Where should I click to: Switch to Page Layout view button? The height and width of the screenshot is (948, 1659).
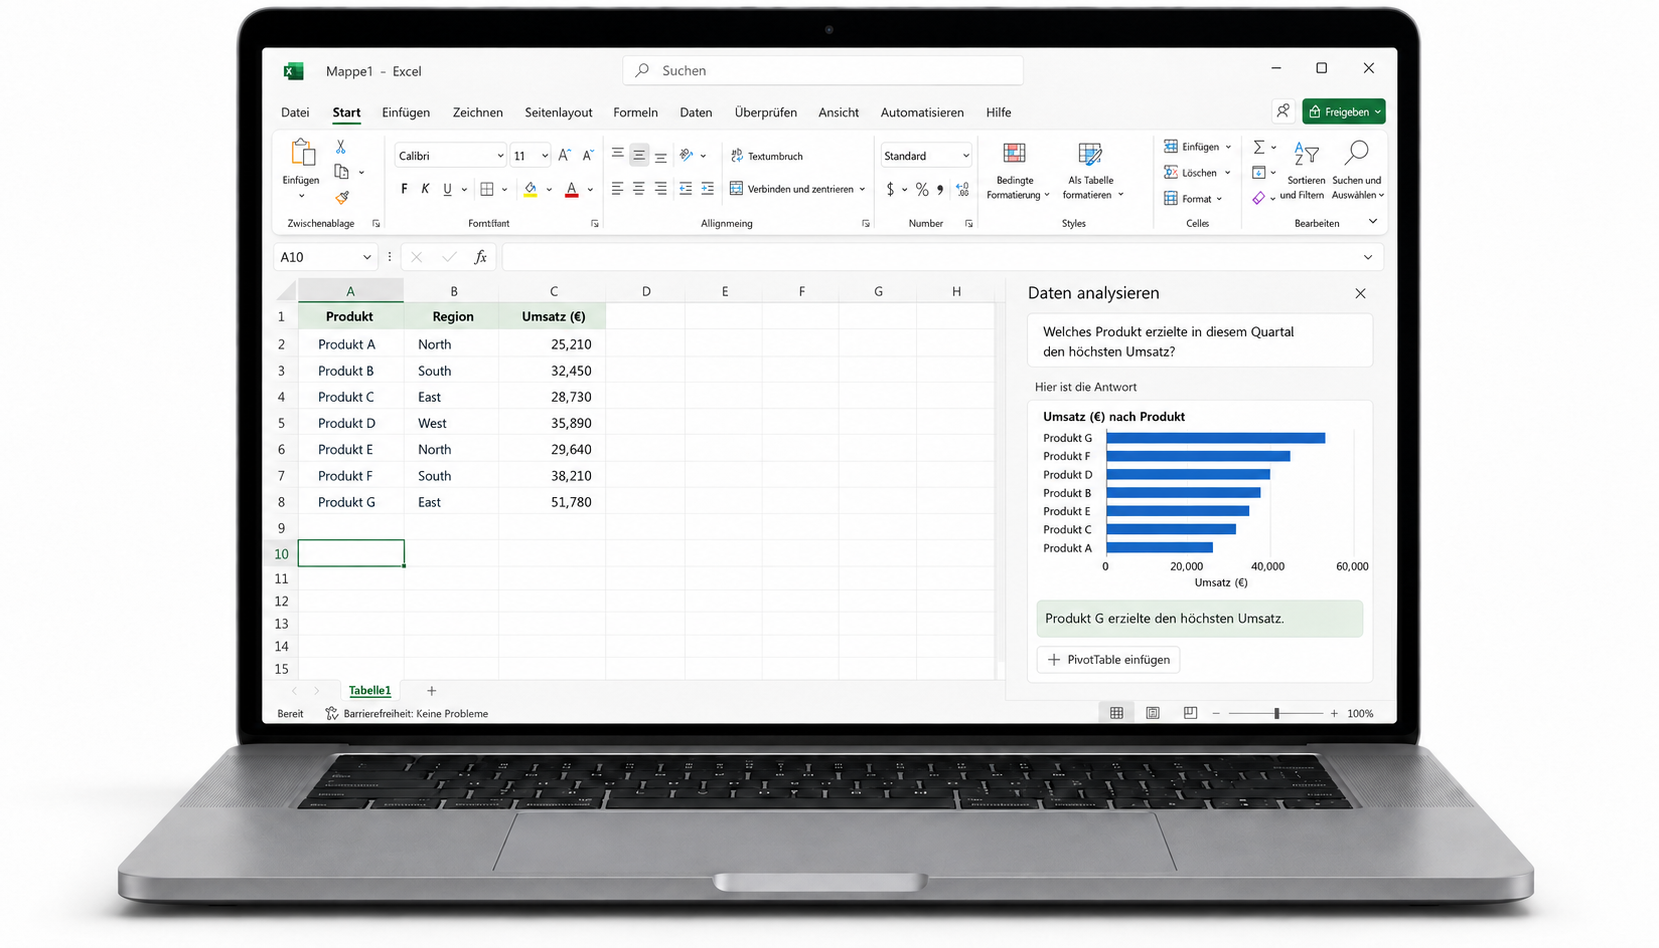pos(1153,713)
